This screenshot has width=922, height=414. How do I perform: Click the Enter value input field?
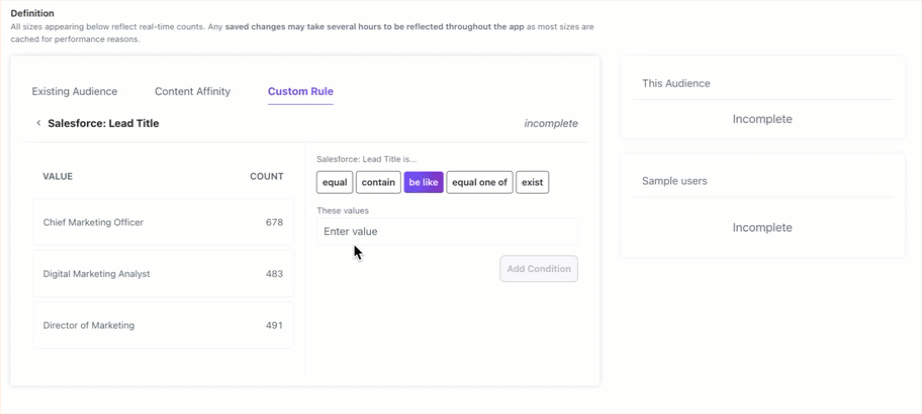447,232
